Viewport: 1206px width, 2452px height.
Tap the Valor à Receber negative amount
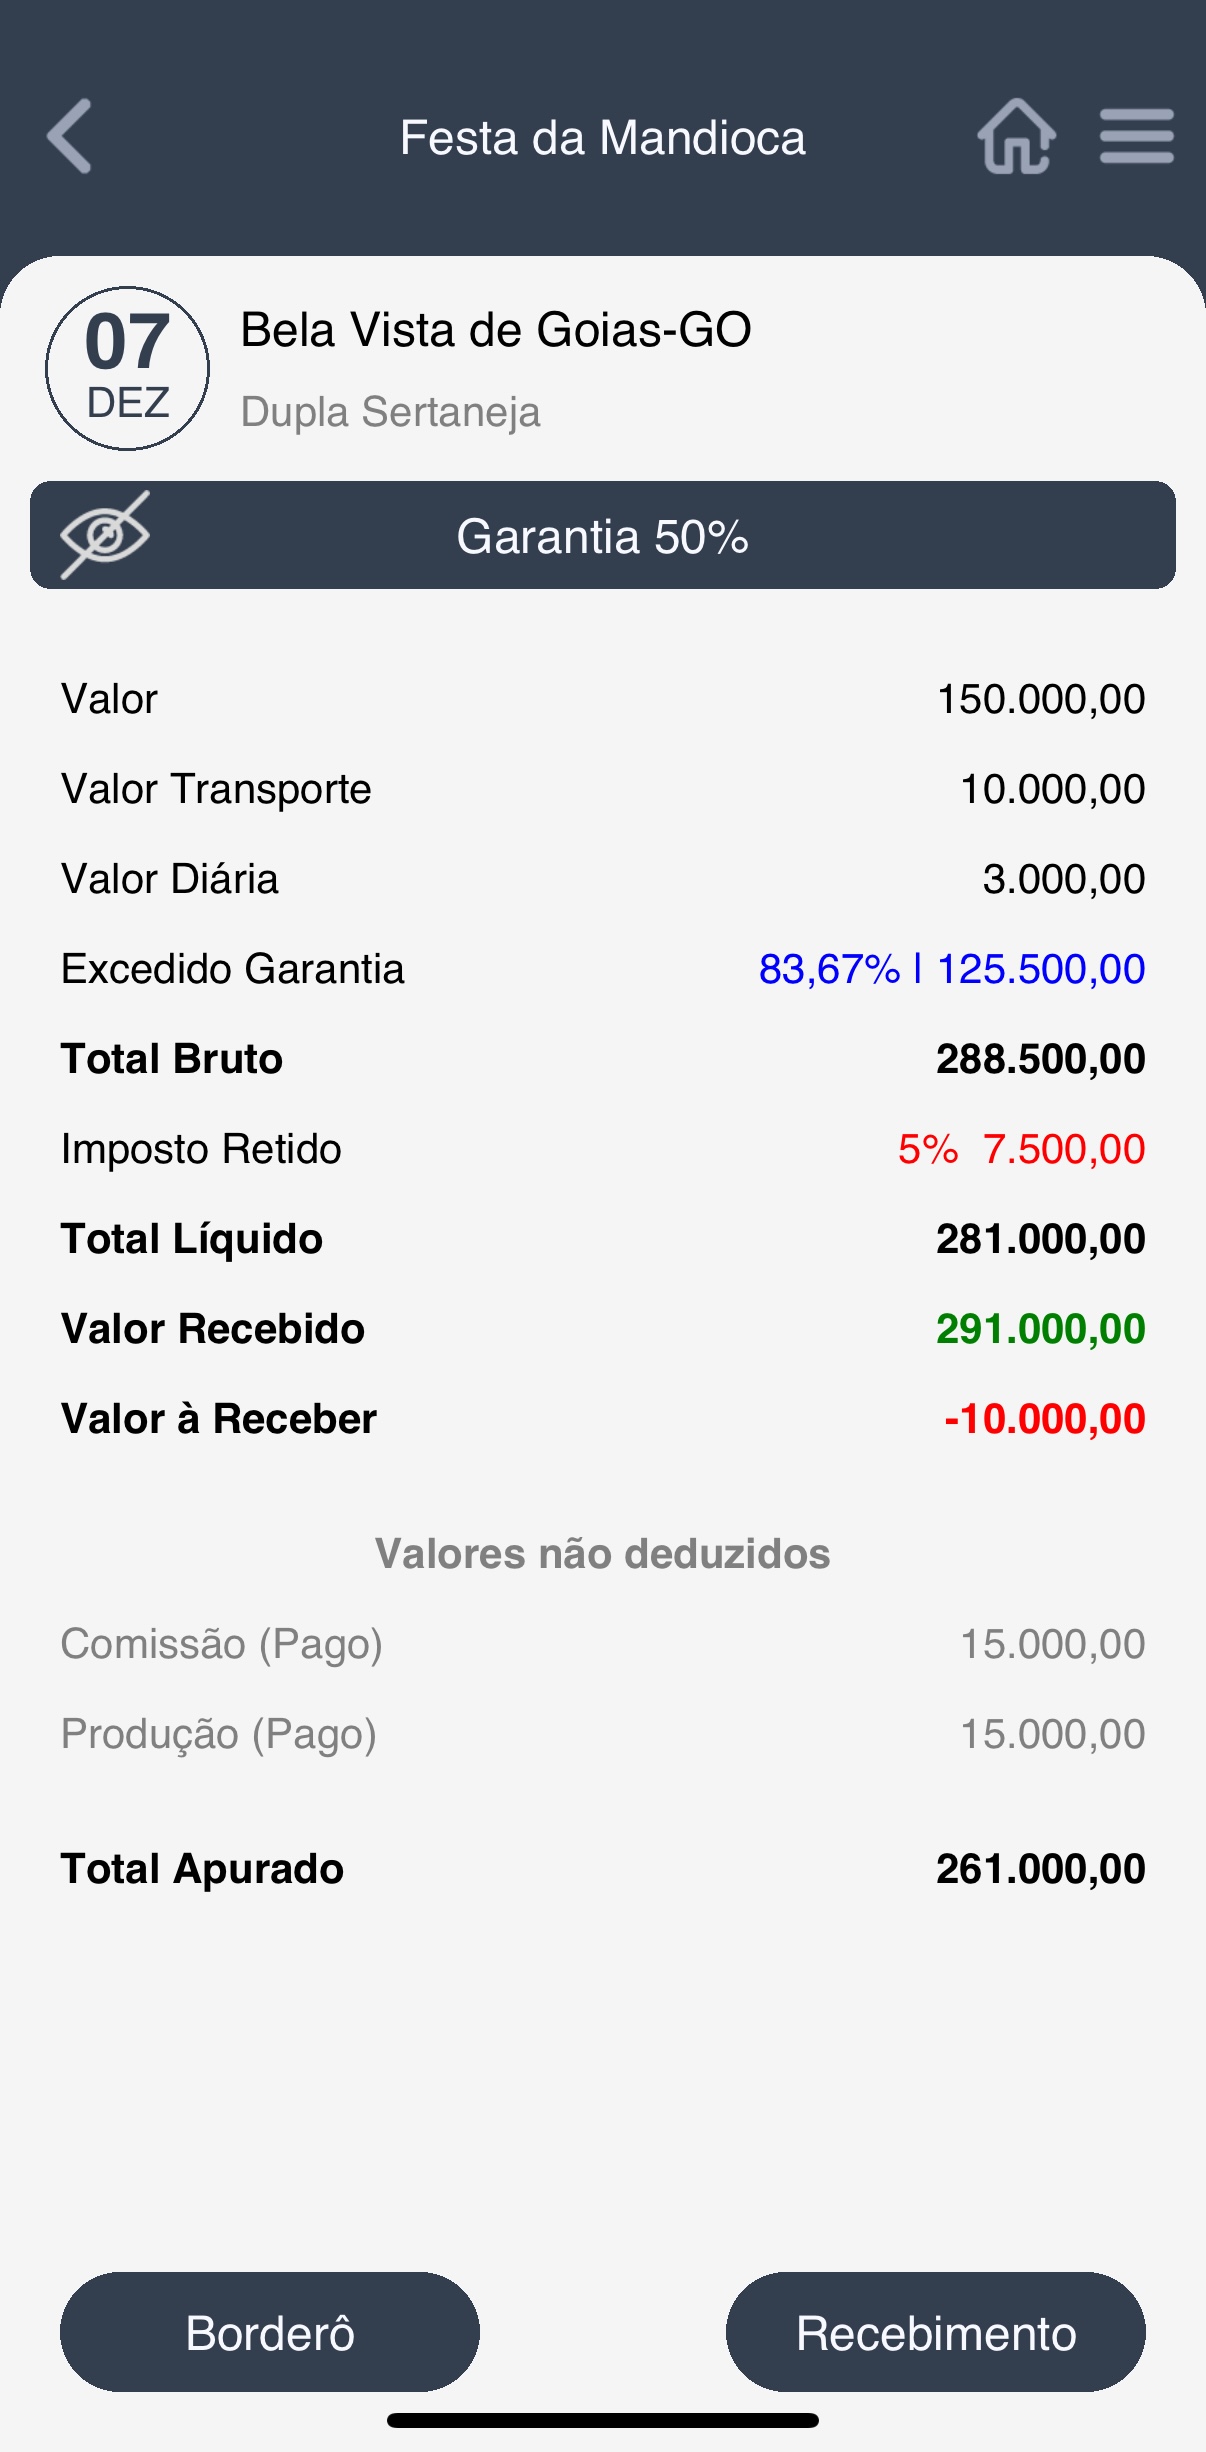point(1044,1419)
